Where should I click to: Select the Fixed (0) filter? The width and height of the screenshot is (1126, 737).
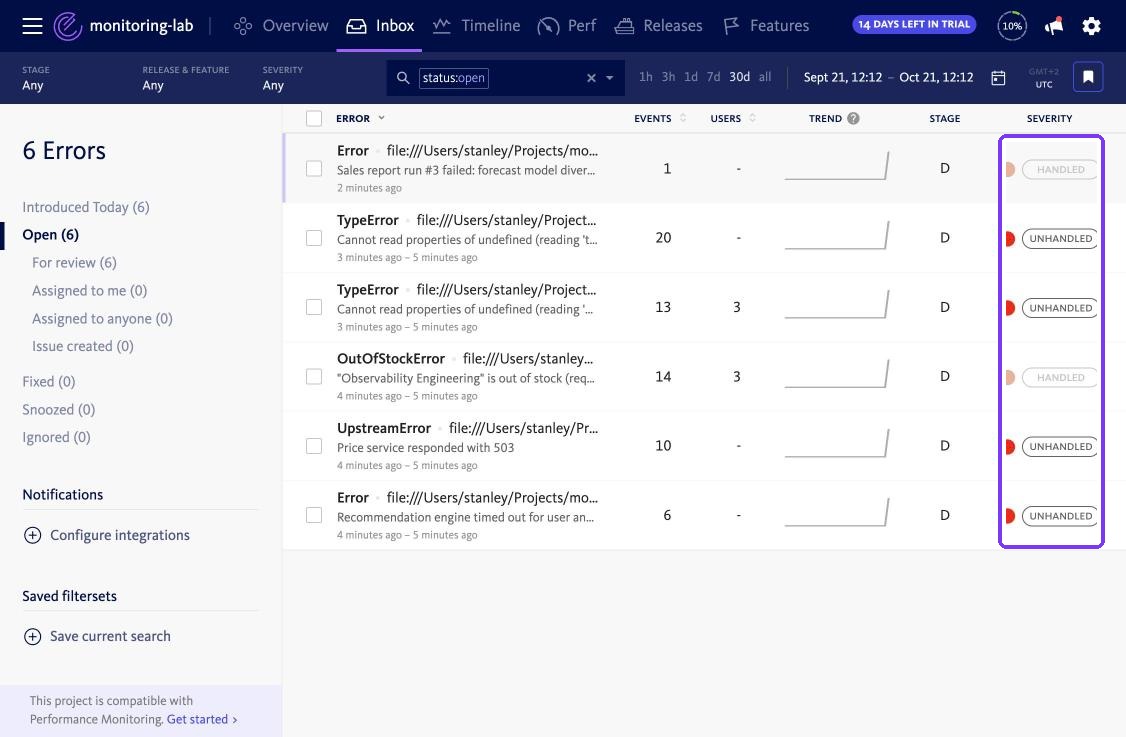(x=48, y=381)
